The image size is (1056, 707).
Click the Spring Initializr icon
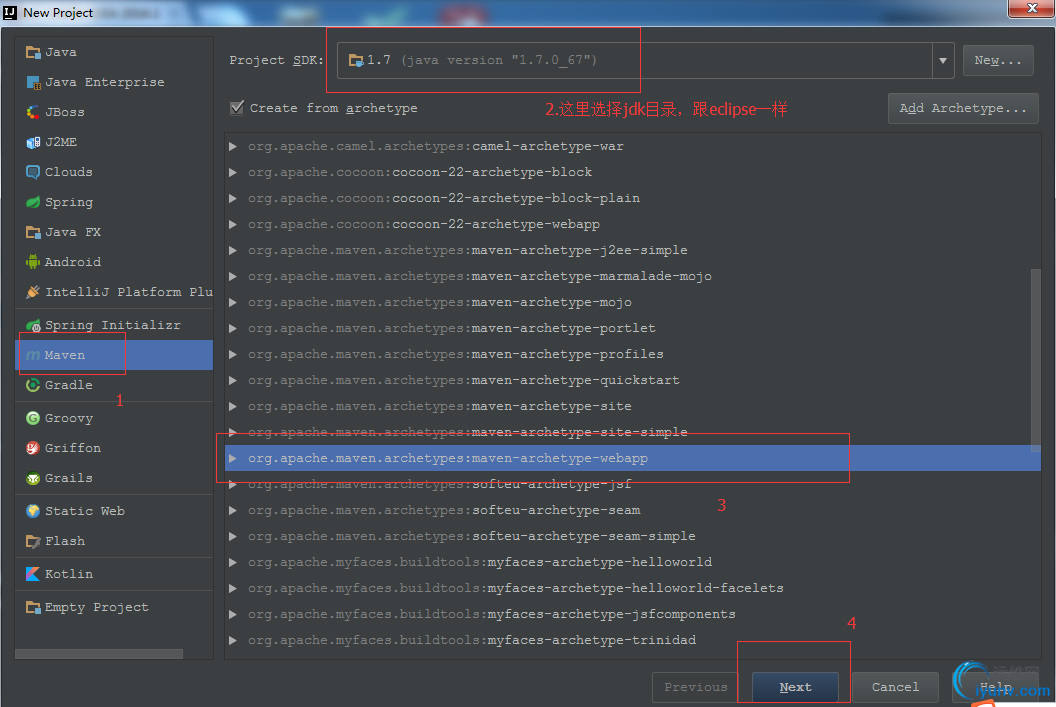click(33, 325)
